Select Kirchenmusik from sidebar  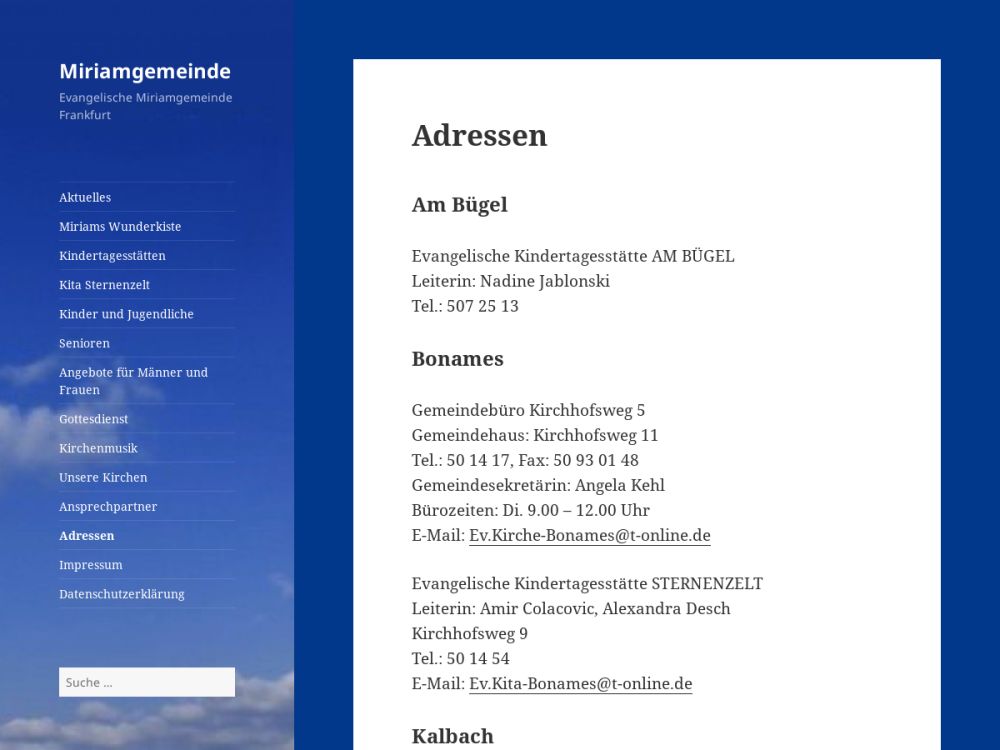click(x=98, y=447)
